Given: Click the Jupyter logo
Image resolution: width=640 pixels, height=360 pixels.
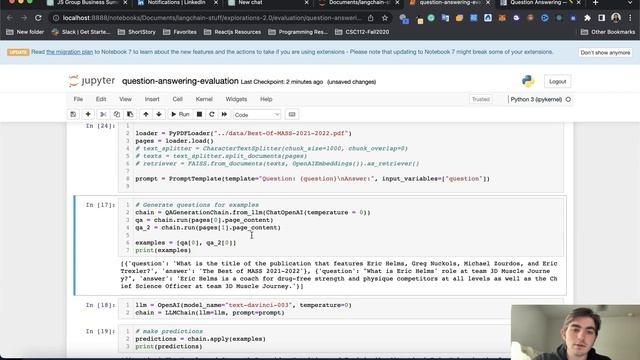Looking at the screenshot, I should tap(92, 81).
